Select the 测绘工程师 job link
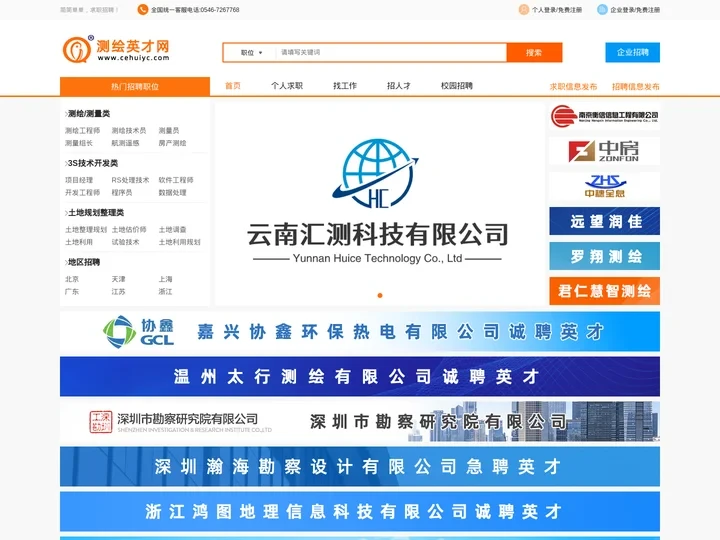The width and height of the screenshot is (720, 540). (83, 130)
